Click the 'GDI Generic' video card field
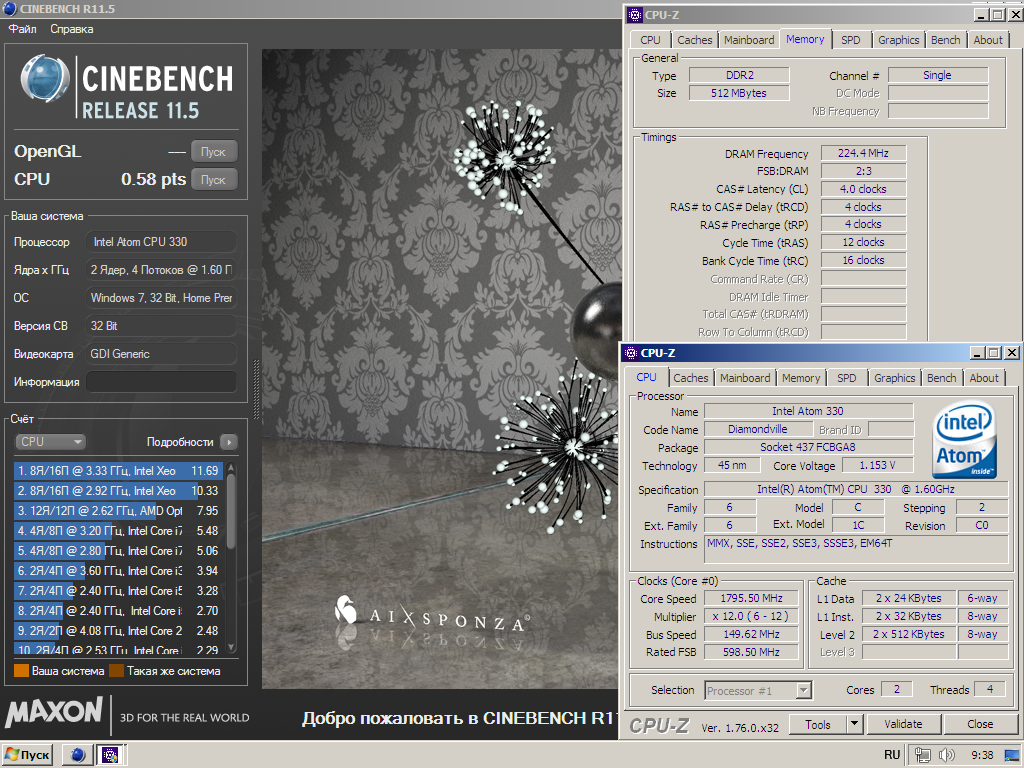The height and width of the screenshot is (768, 1024). point(161,354)
